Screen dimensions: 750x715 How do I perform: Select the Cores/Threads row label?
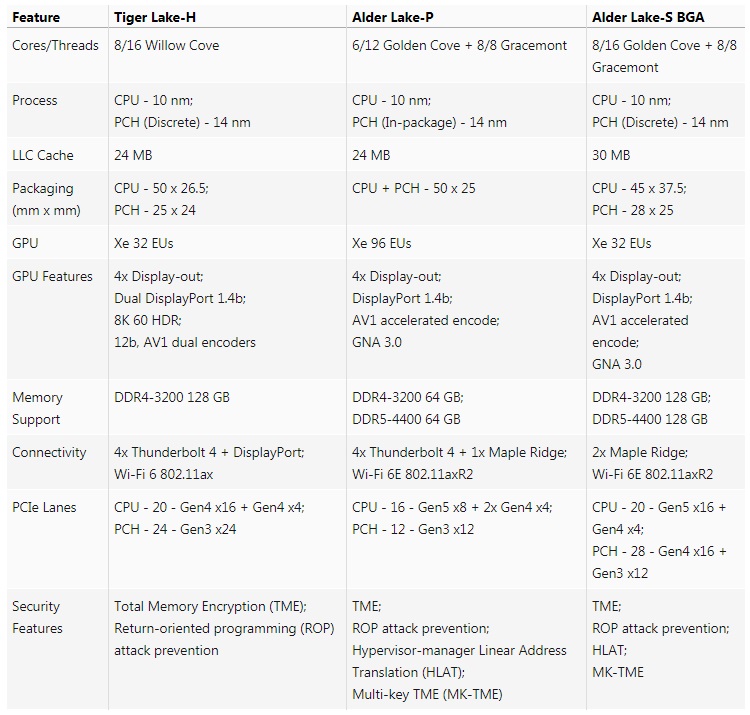click(x=55, y=45)
